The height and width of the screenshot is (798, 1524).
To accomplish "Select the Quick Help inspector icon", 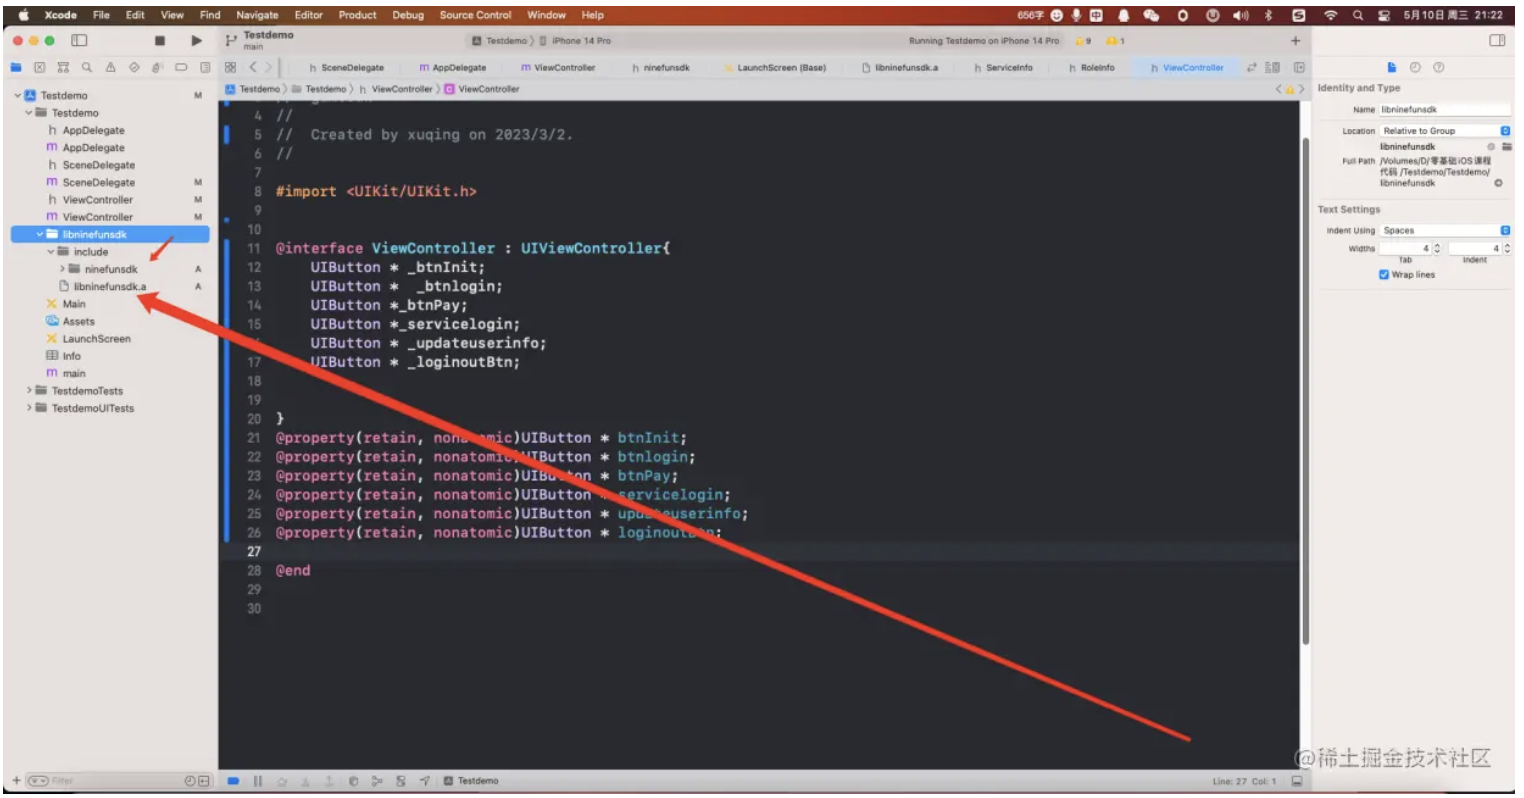I will [x=1439, y=67].
